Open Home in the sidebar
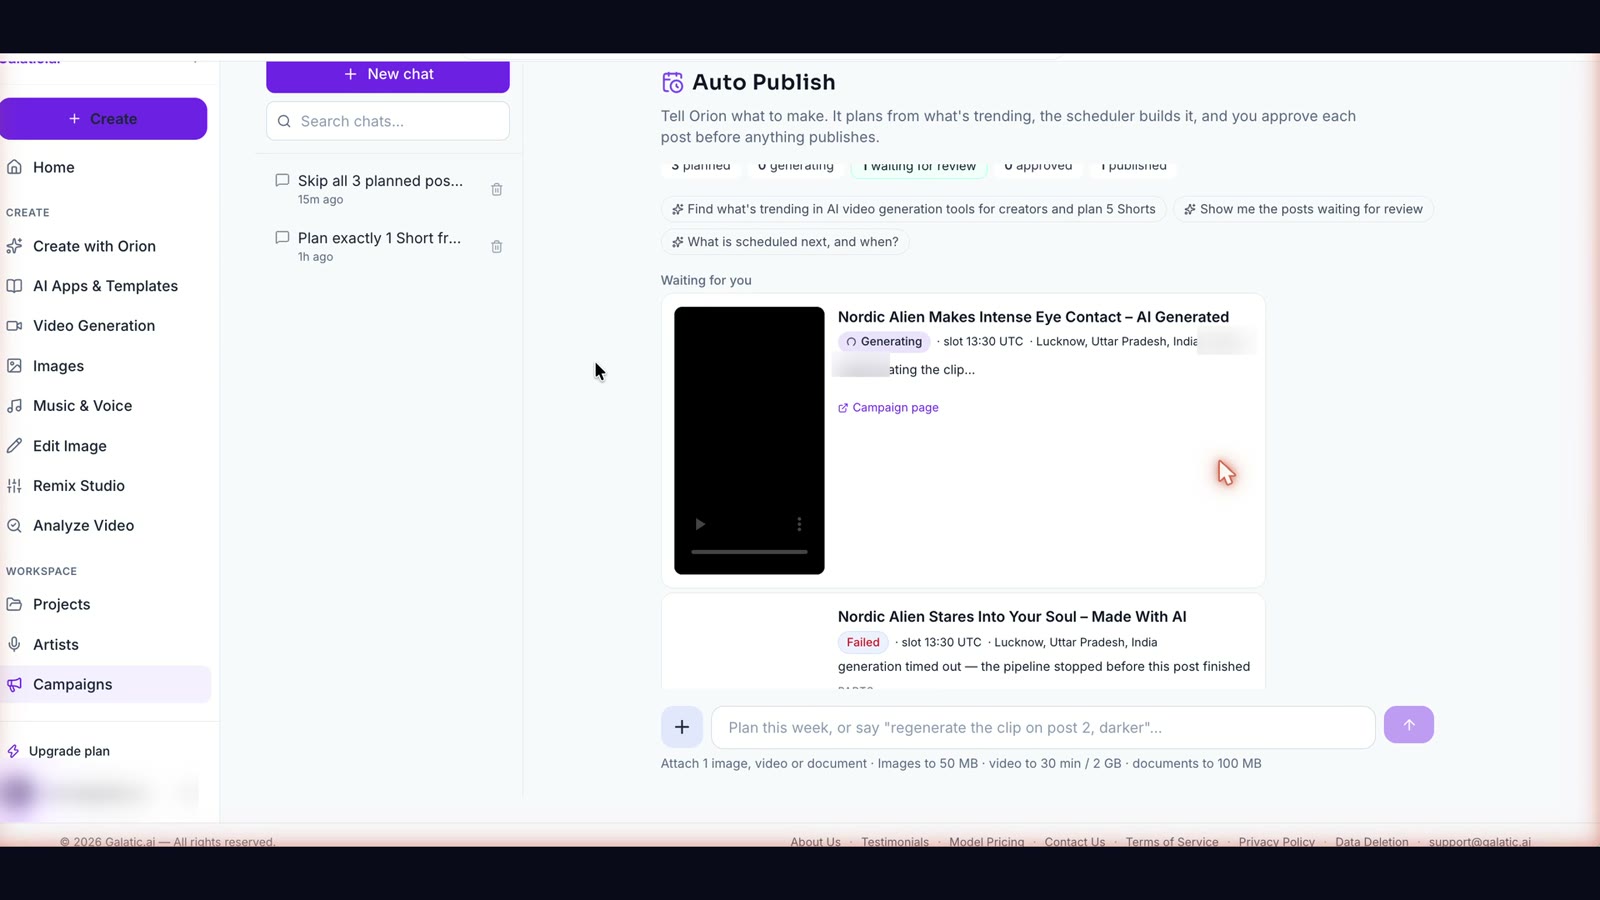The width and height of the screenshot is (1600, 900). click(53, 167)
